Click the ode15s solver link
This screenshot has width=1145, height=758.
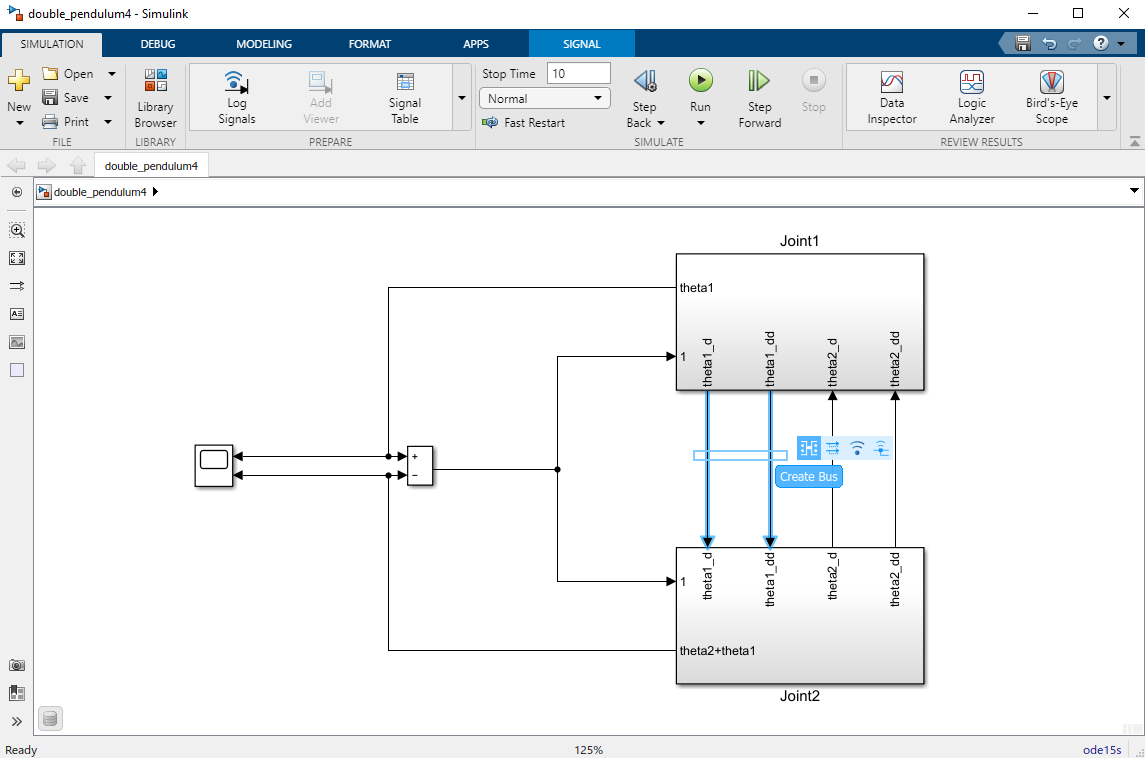pyautogui.click(x=1102, y=750)
